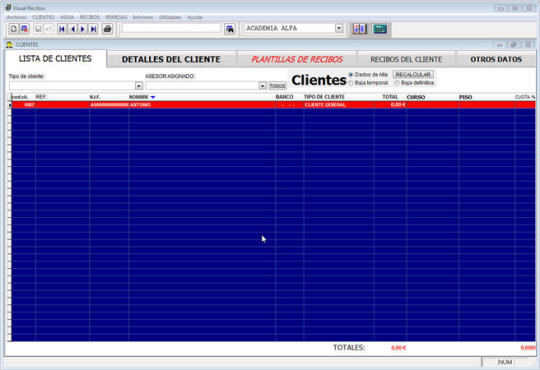Click the Visual Recibos application icon
This screenshot has height=370, width=540.
coord(8,7)
